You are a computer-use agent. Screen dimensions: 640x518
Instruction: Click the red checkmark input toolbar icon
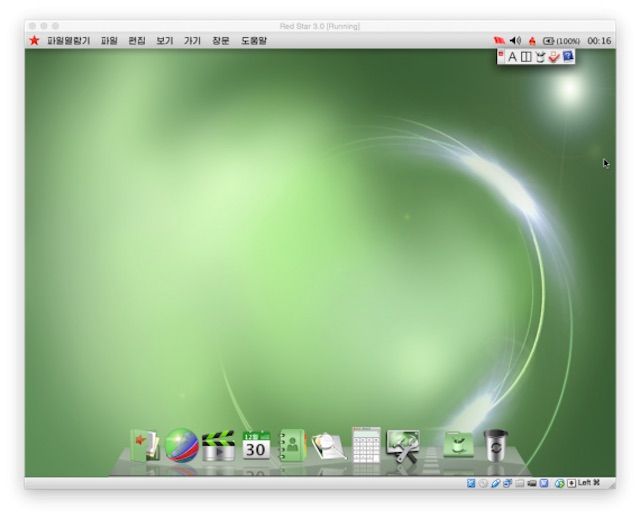click(x=554, y=57)
